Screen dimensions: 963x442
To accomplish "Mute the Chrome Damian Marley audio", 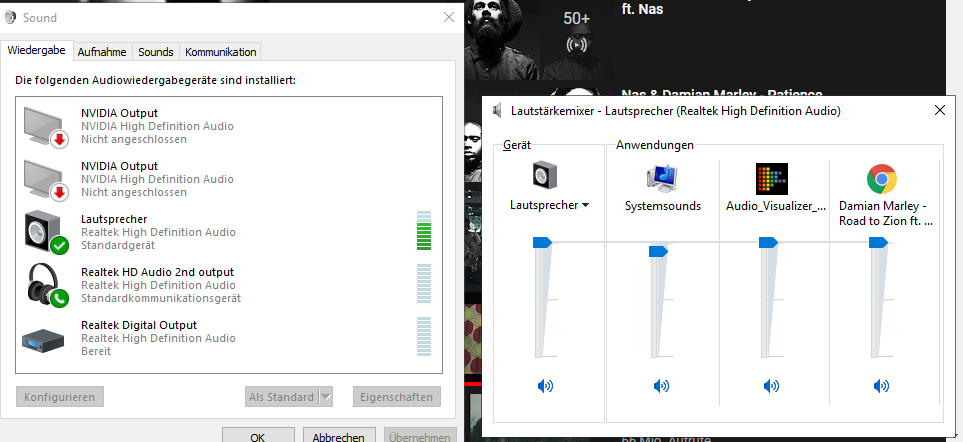I will pyautogui.click(x=881, y=386).
